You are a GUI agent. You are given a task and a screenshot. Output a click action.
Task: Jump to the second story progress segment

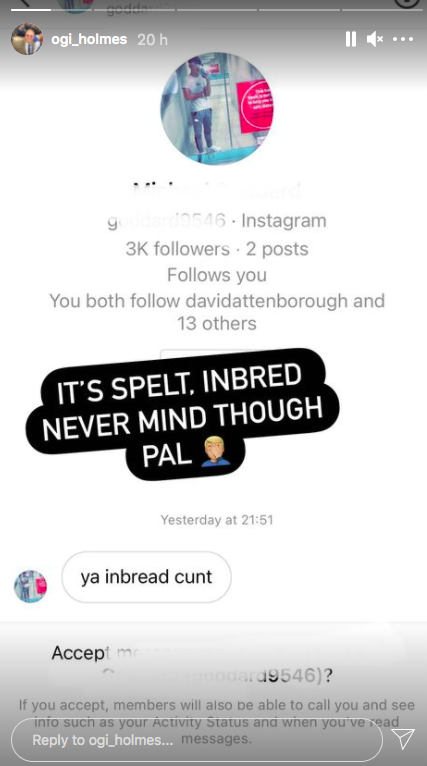click(134, 9)
